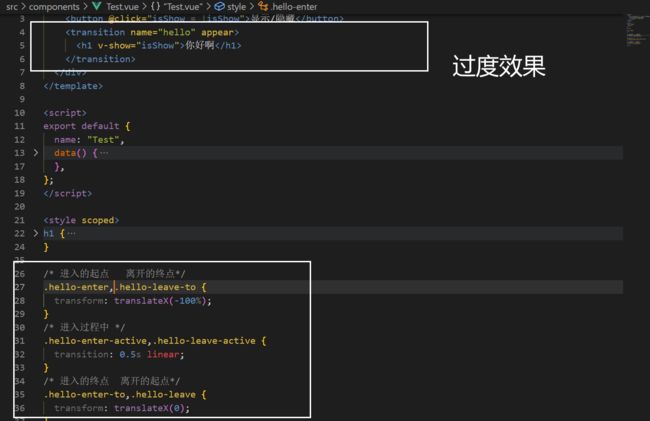Screen dimensions: 650x421
Task: Click the .hello-enter-active selector
Action: pos(95,341)
